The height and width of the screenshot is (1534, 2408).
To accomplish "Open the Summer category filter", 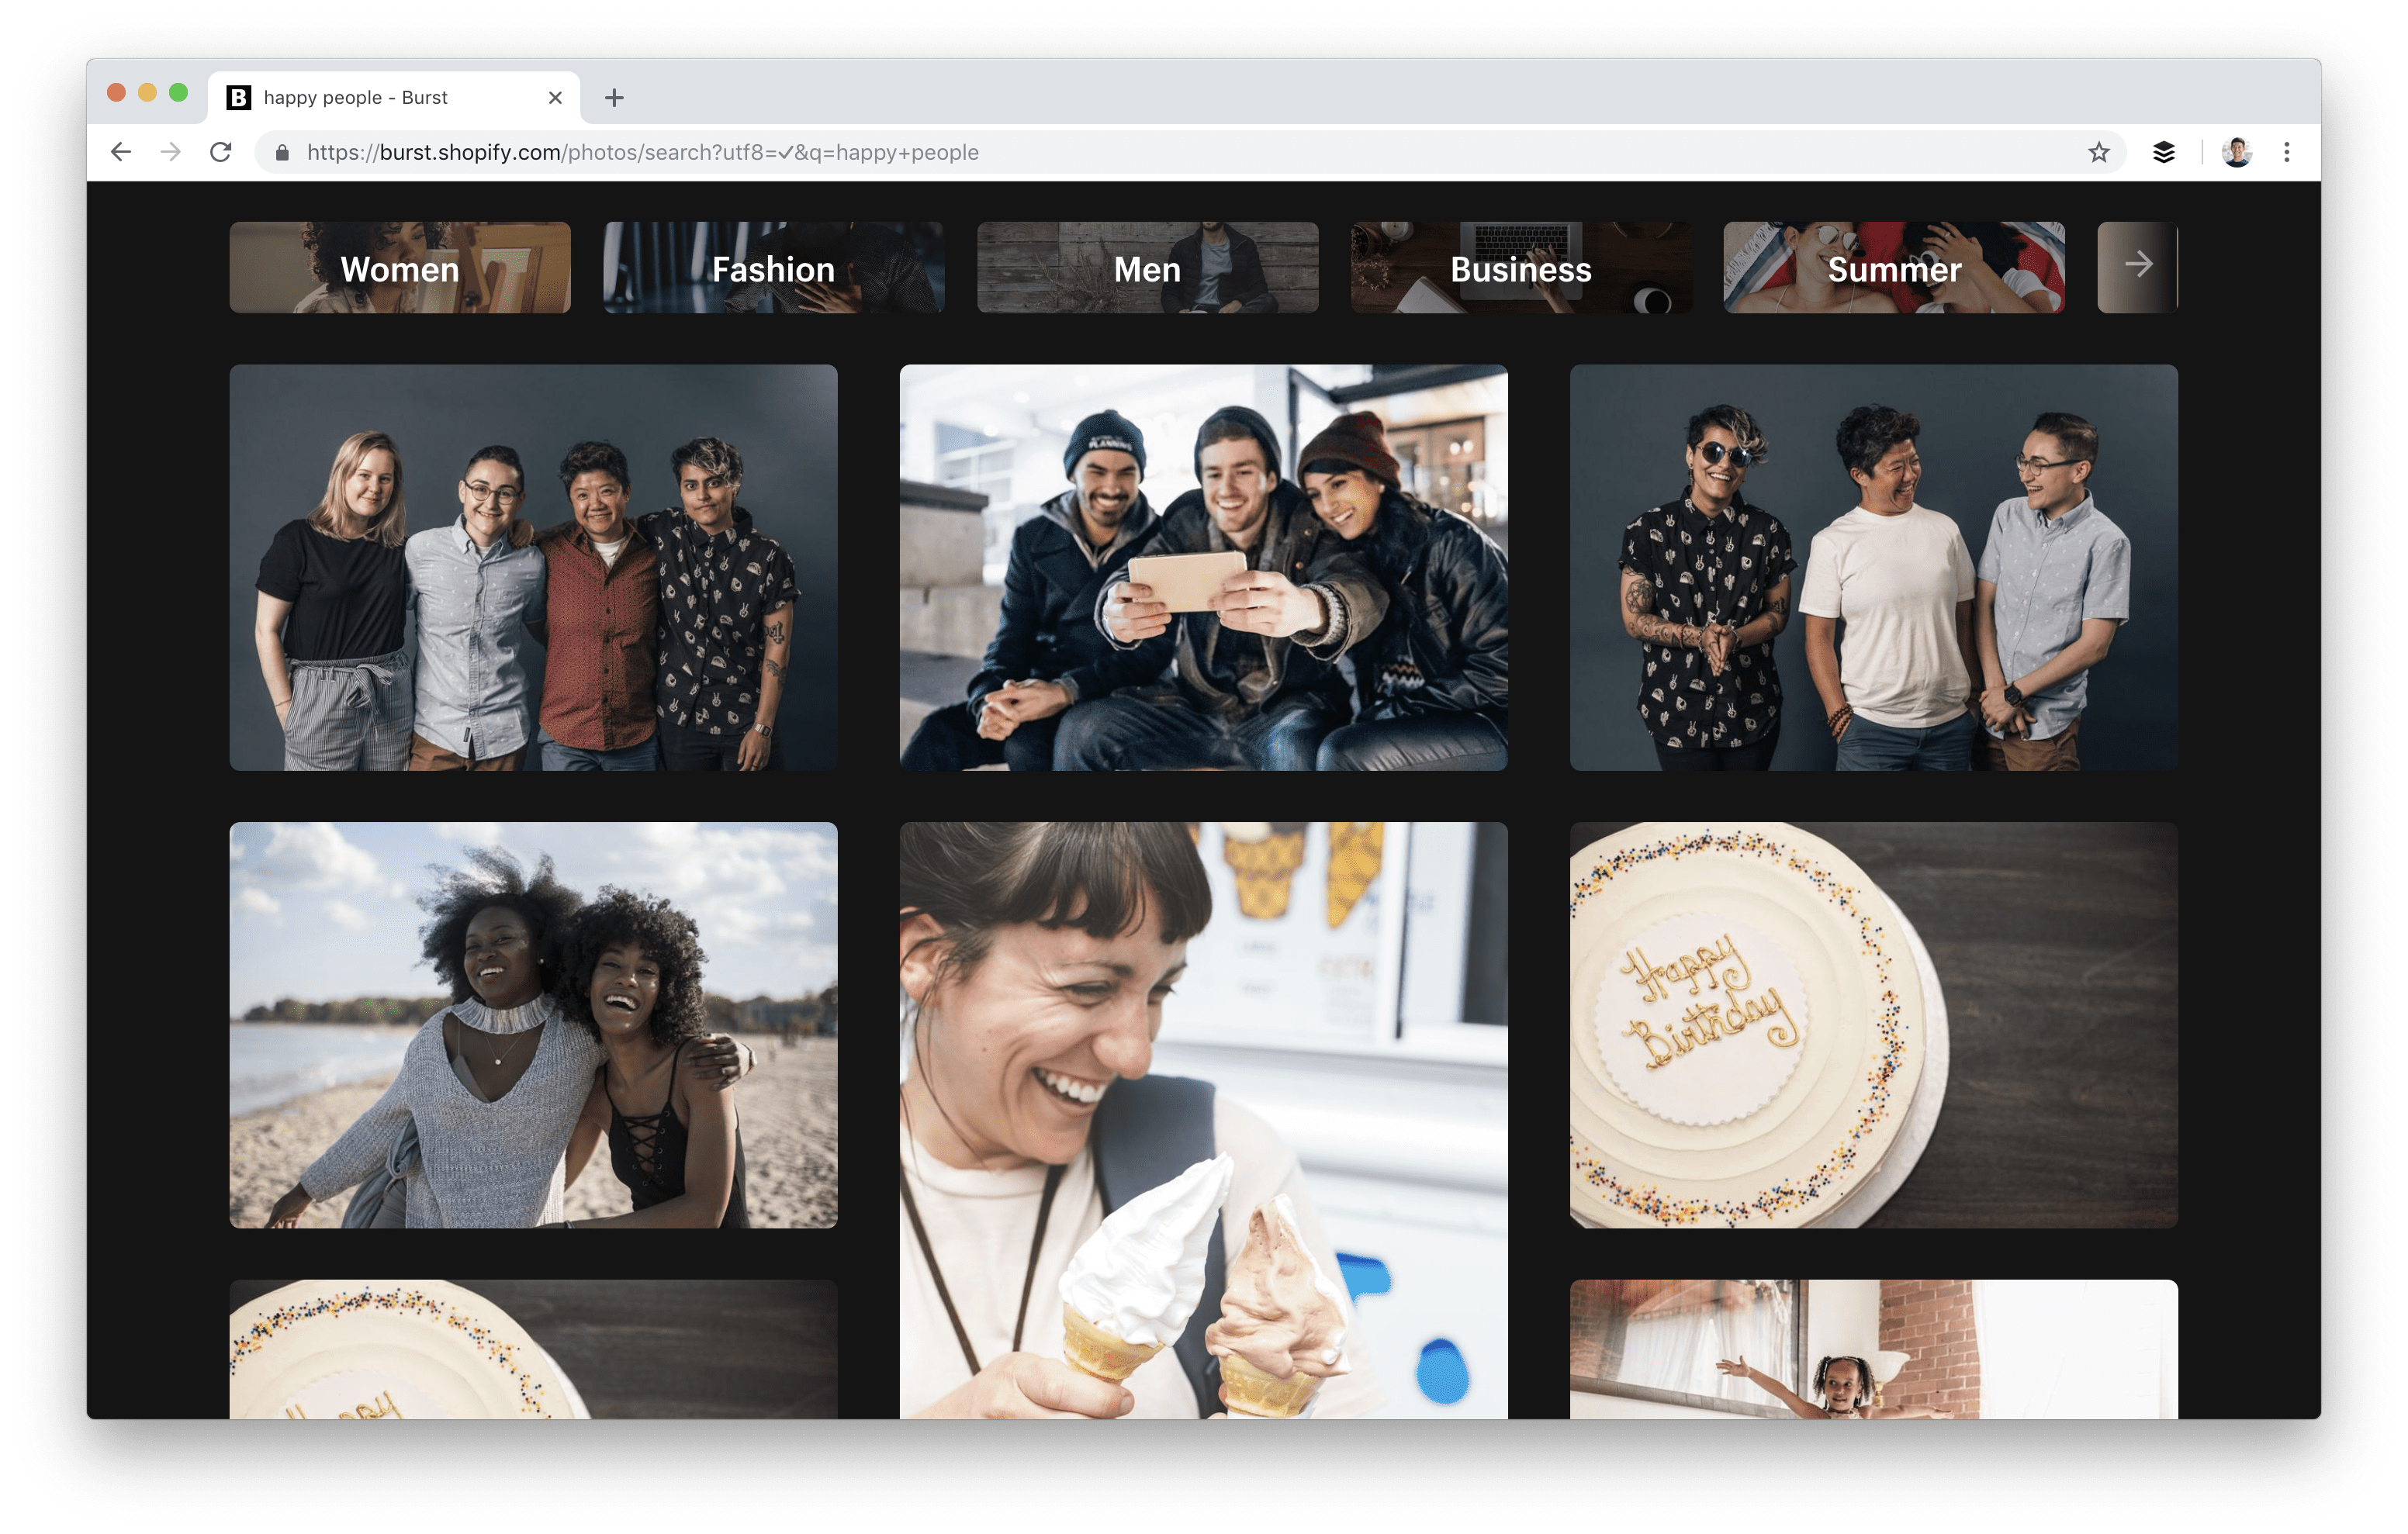I will (1892, 268).
